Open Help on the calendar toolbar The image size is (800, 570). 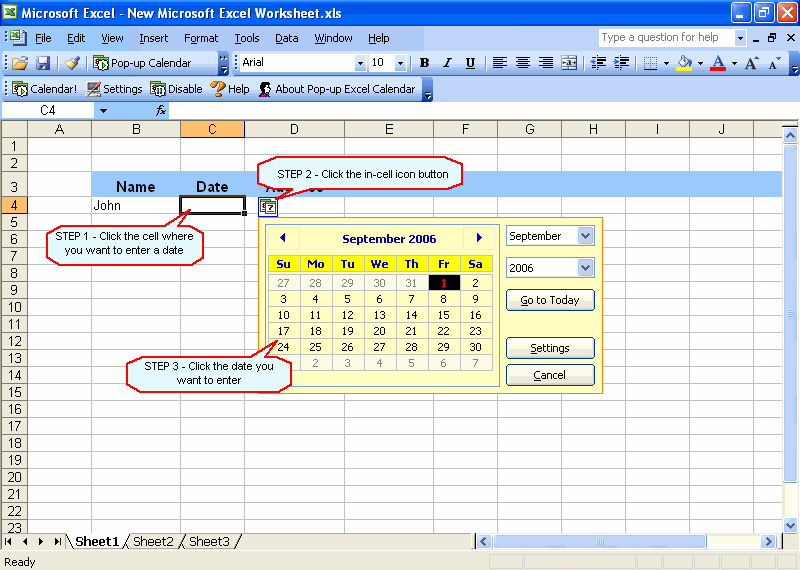(x=230, y=89)
